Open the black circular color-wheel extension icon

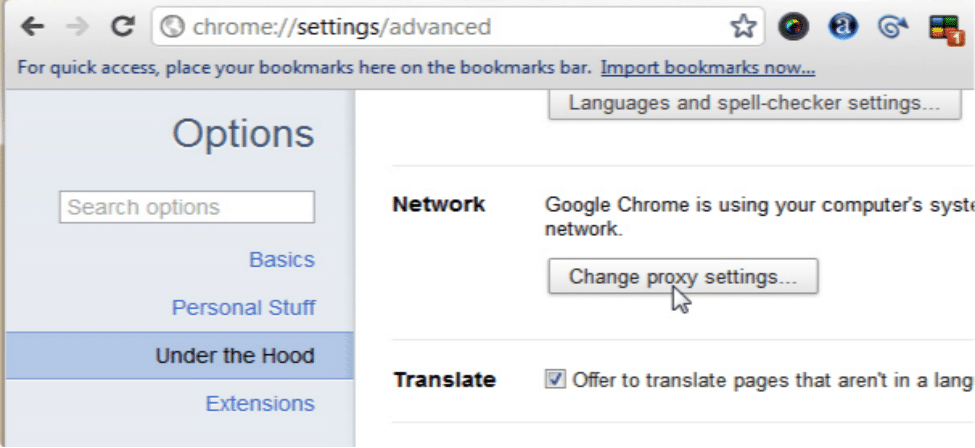pyautogui.click(x=793, y=27)
